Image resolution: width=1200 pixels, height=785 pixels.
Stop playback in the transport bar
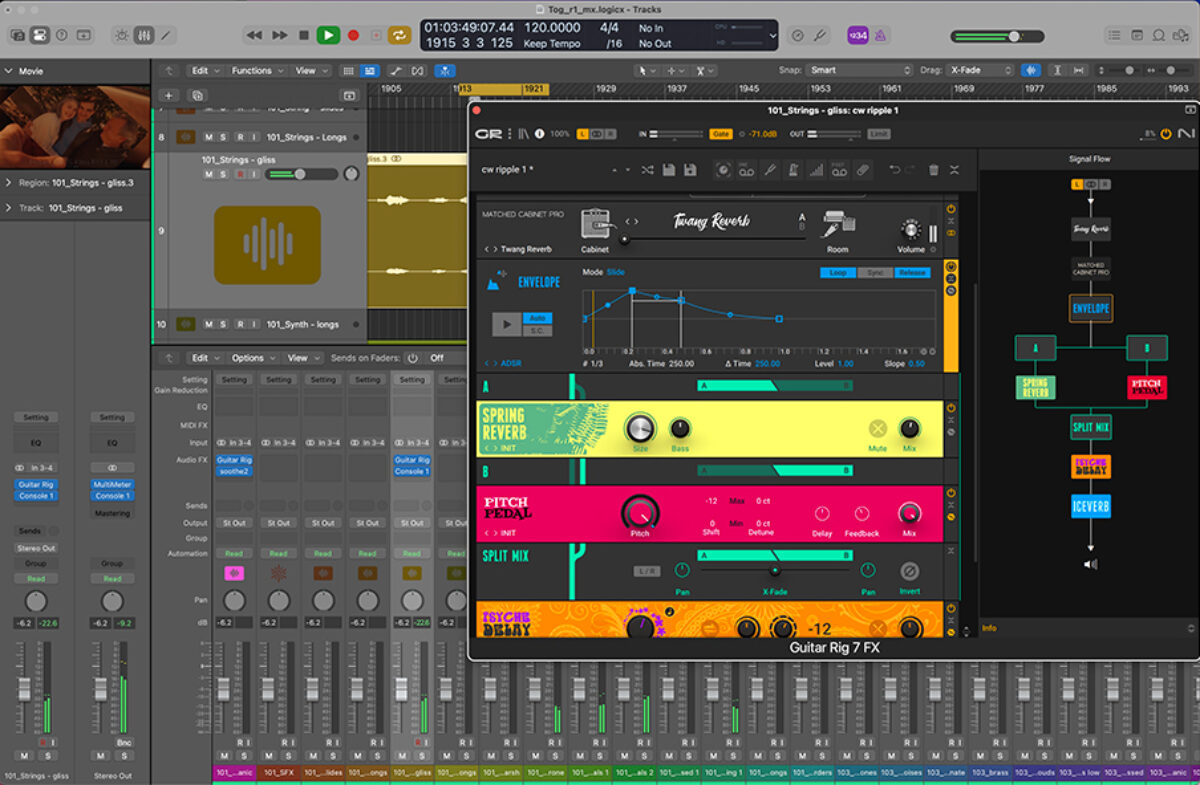(304, 35)
